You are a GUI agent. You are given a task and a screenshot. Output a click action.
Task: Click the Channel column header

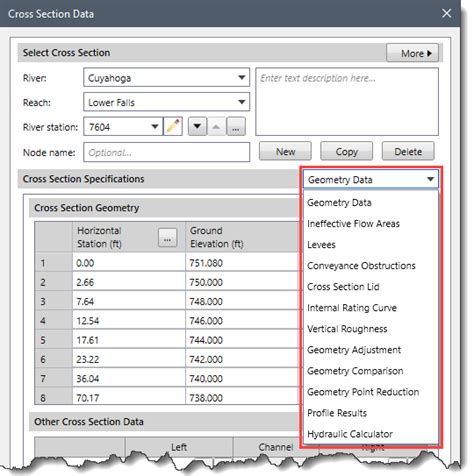click(276, 447)
